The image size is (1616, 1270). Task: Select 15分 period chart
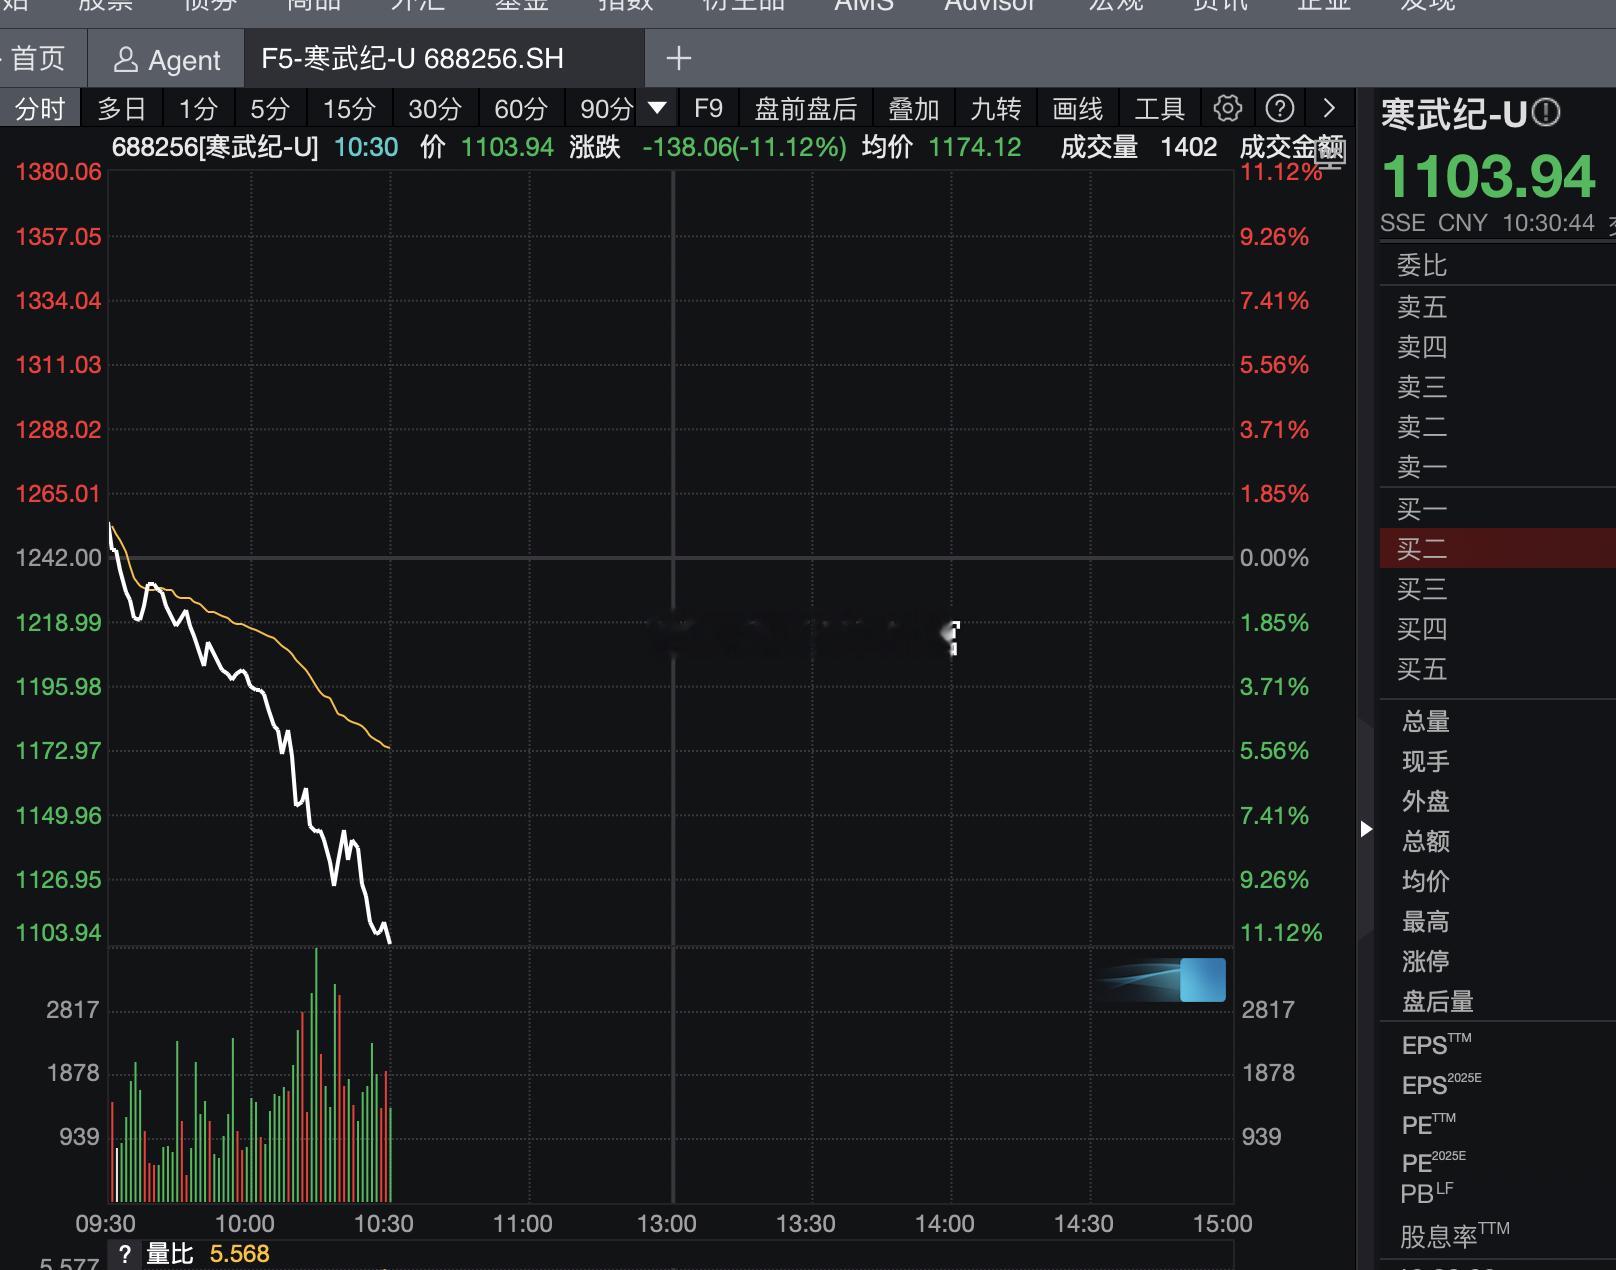pos(349,108)
